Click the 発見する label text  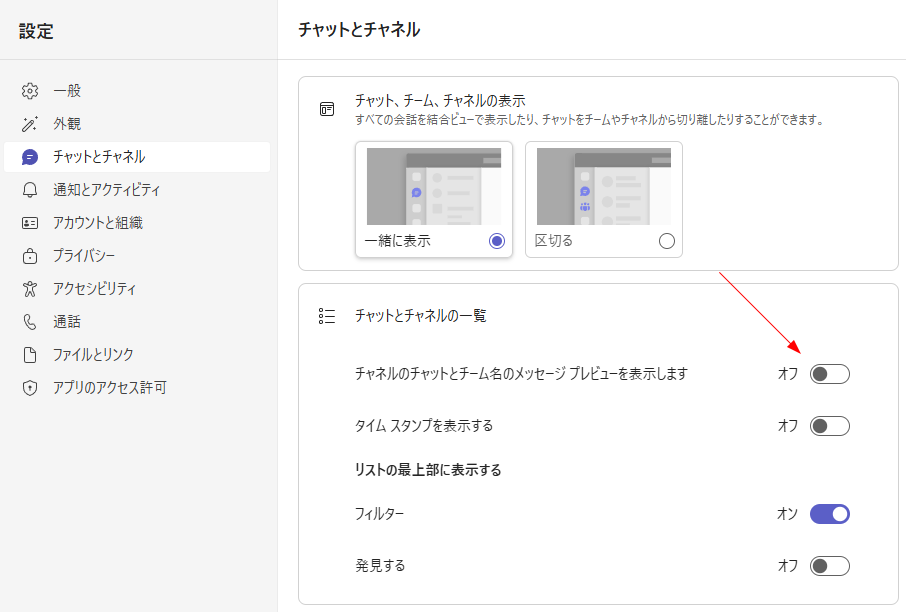click(380, 566)
